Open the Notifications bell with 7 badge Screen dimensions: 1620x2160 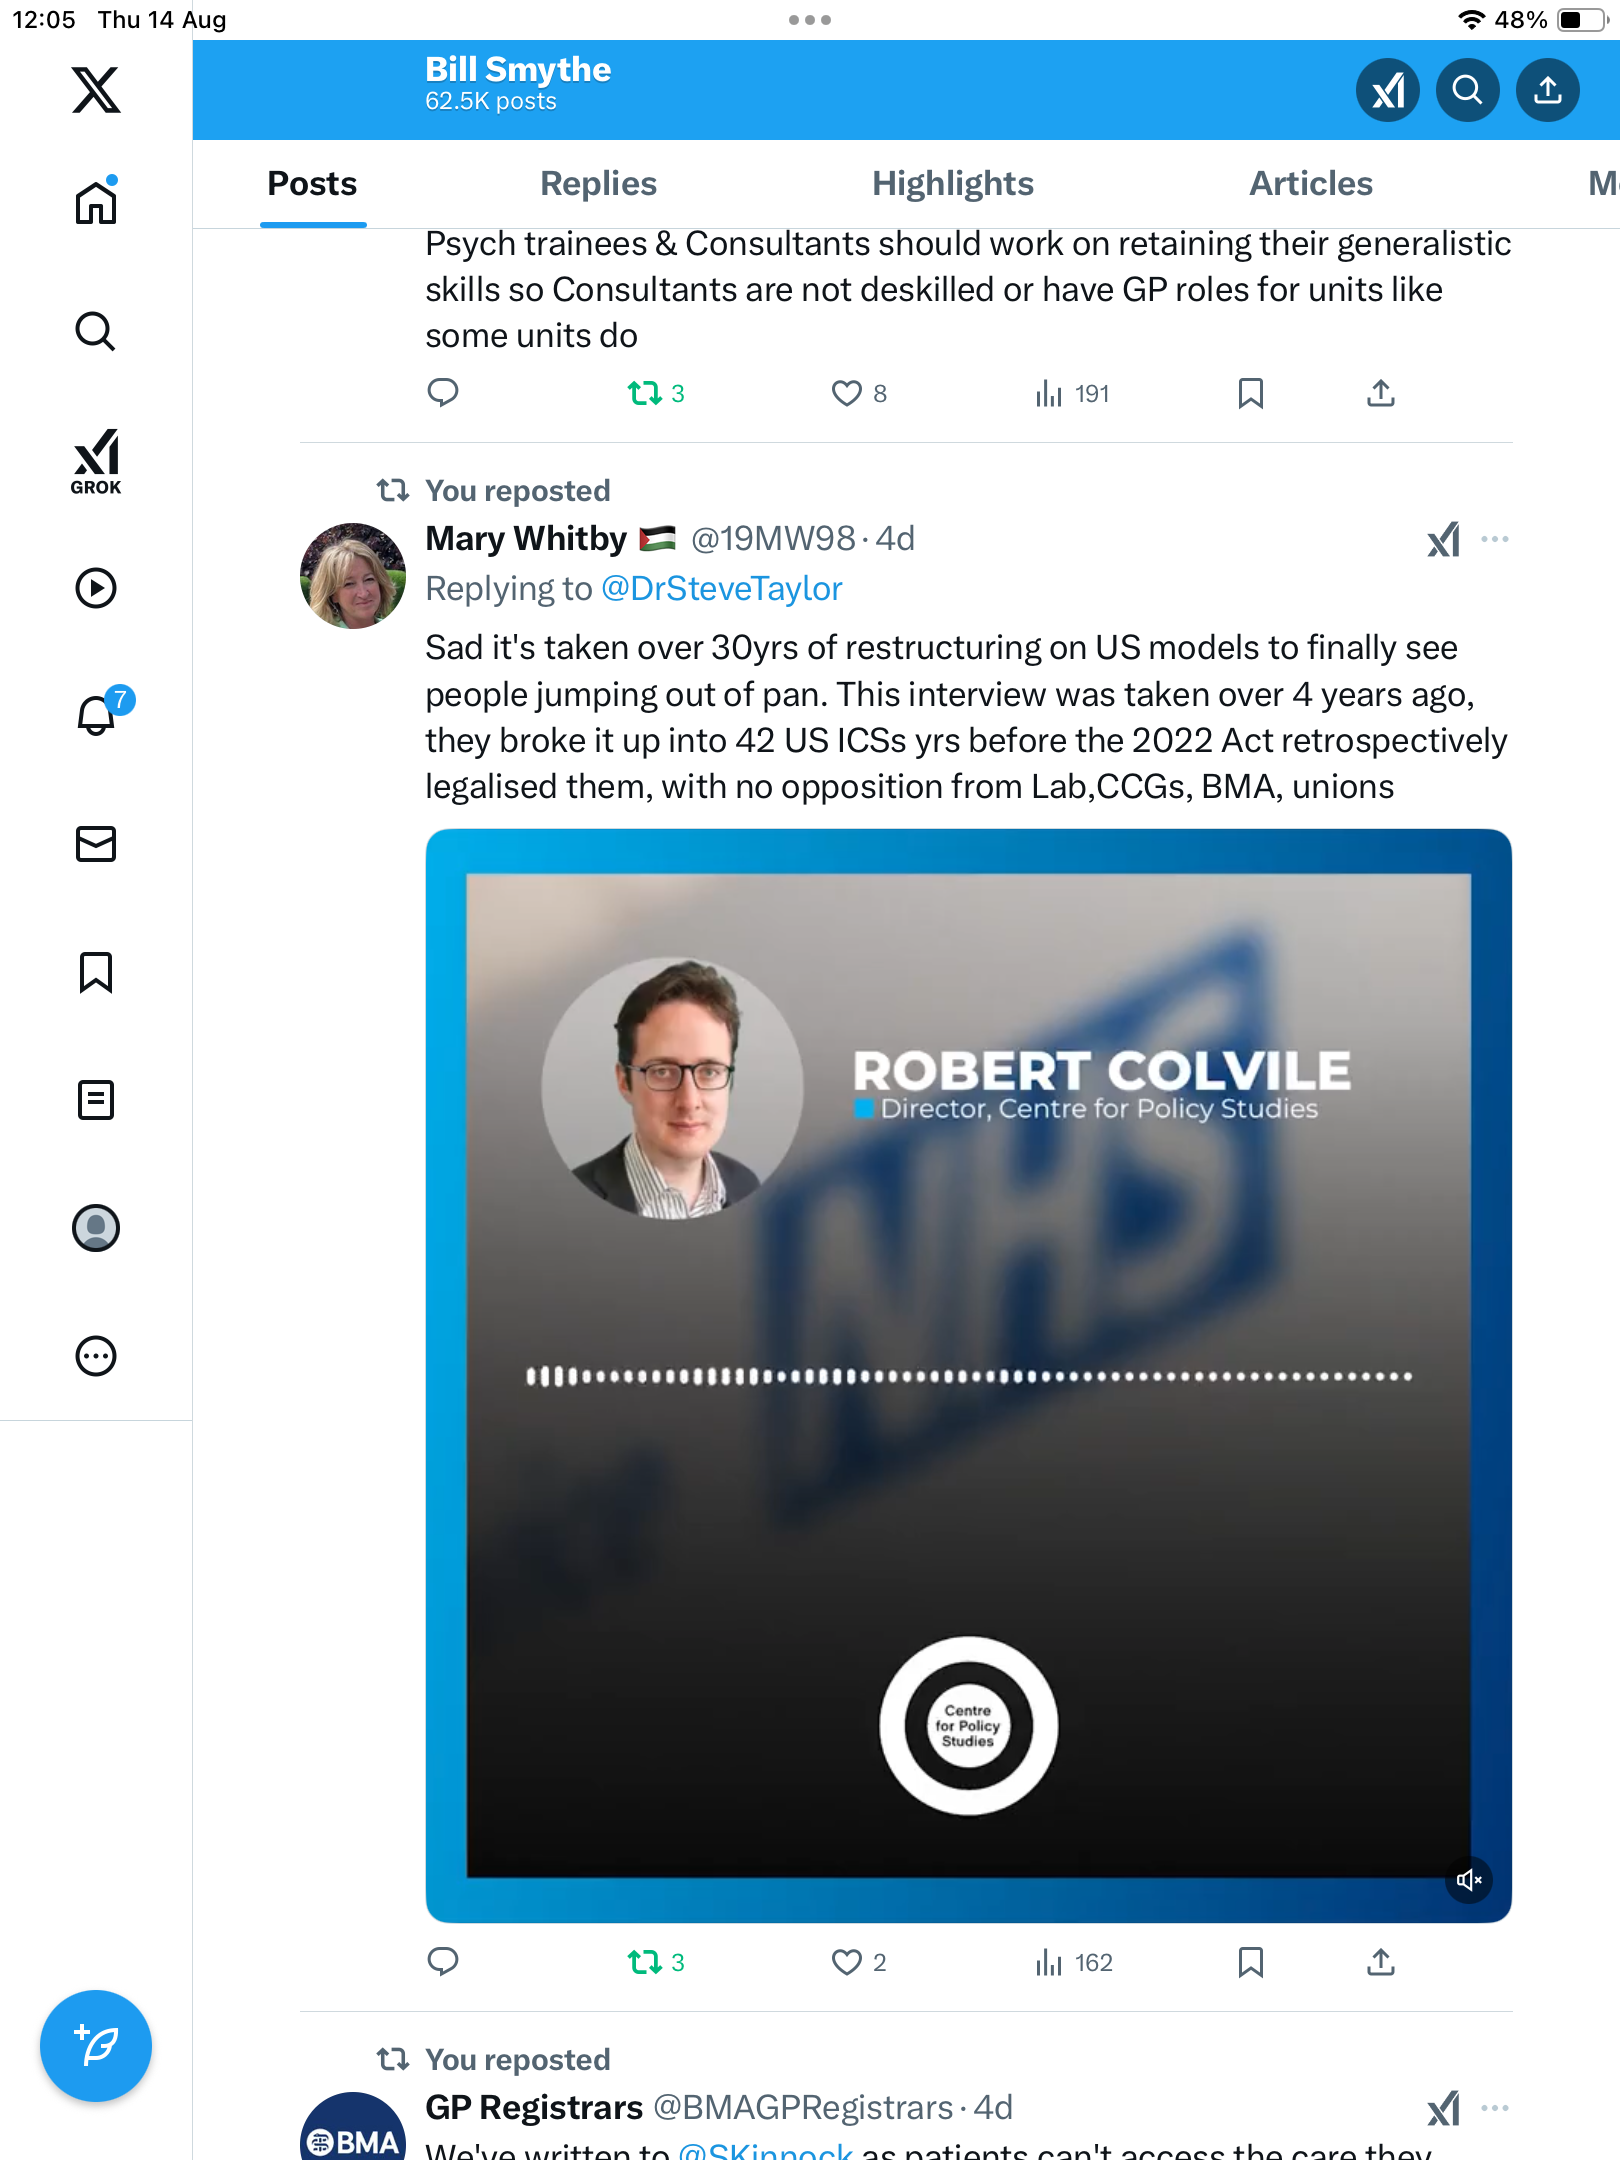(97, 715)
